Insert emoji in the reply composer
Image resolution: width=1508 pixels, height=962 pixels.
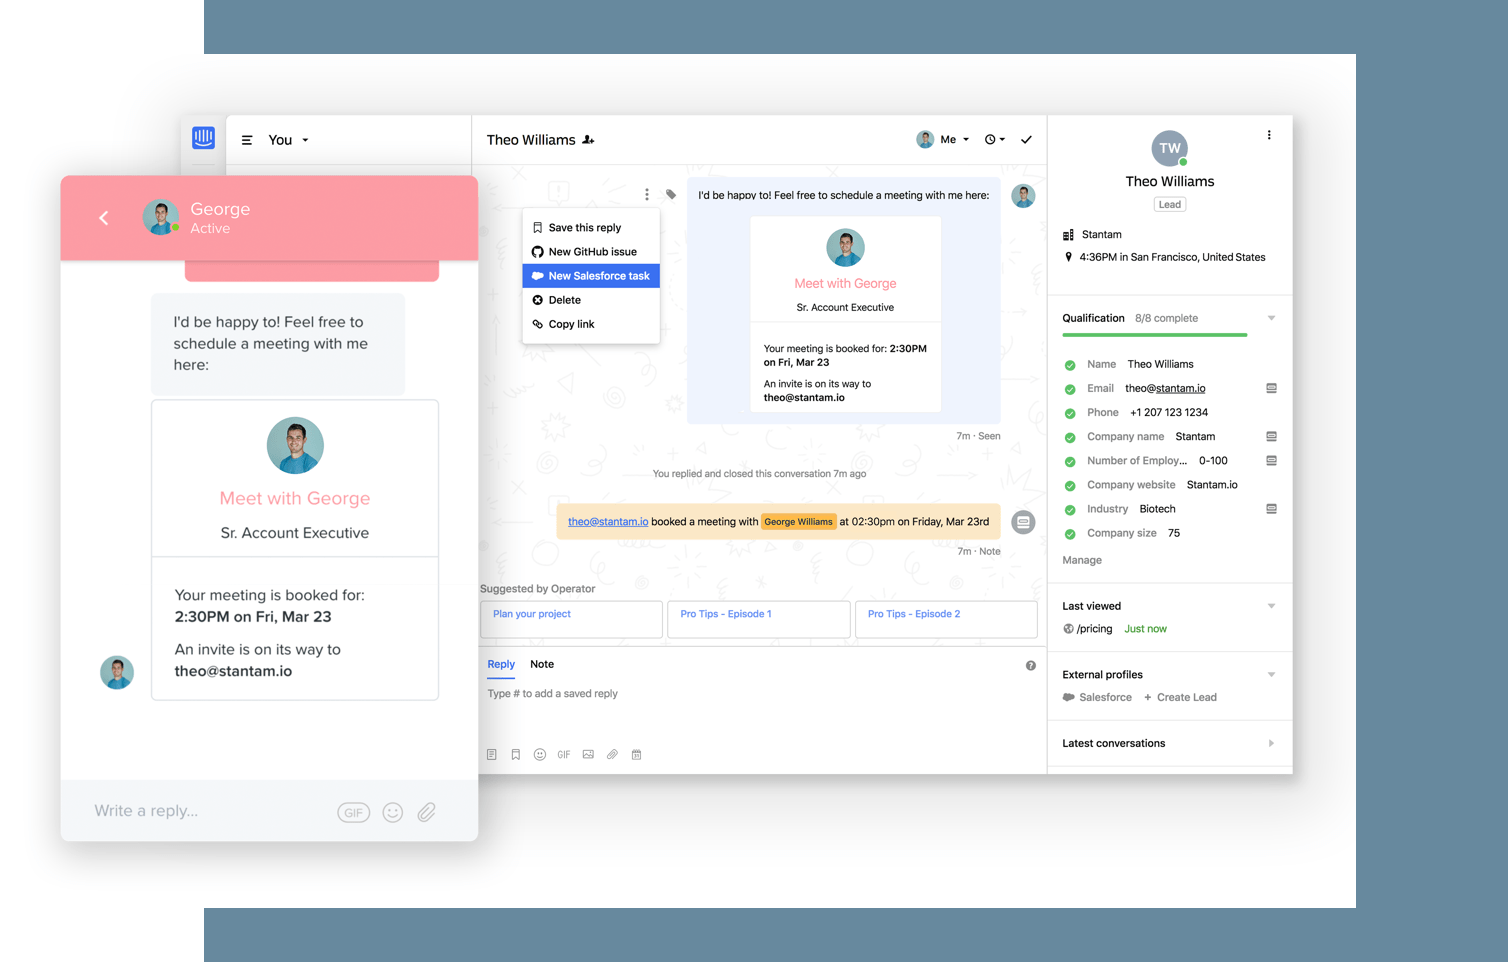[540, 755]
